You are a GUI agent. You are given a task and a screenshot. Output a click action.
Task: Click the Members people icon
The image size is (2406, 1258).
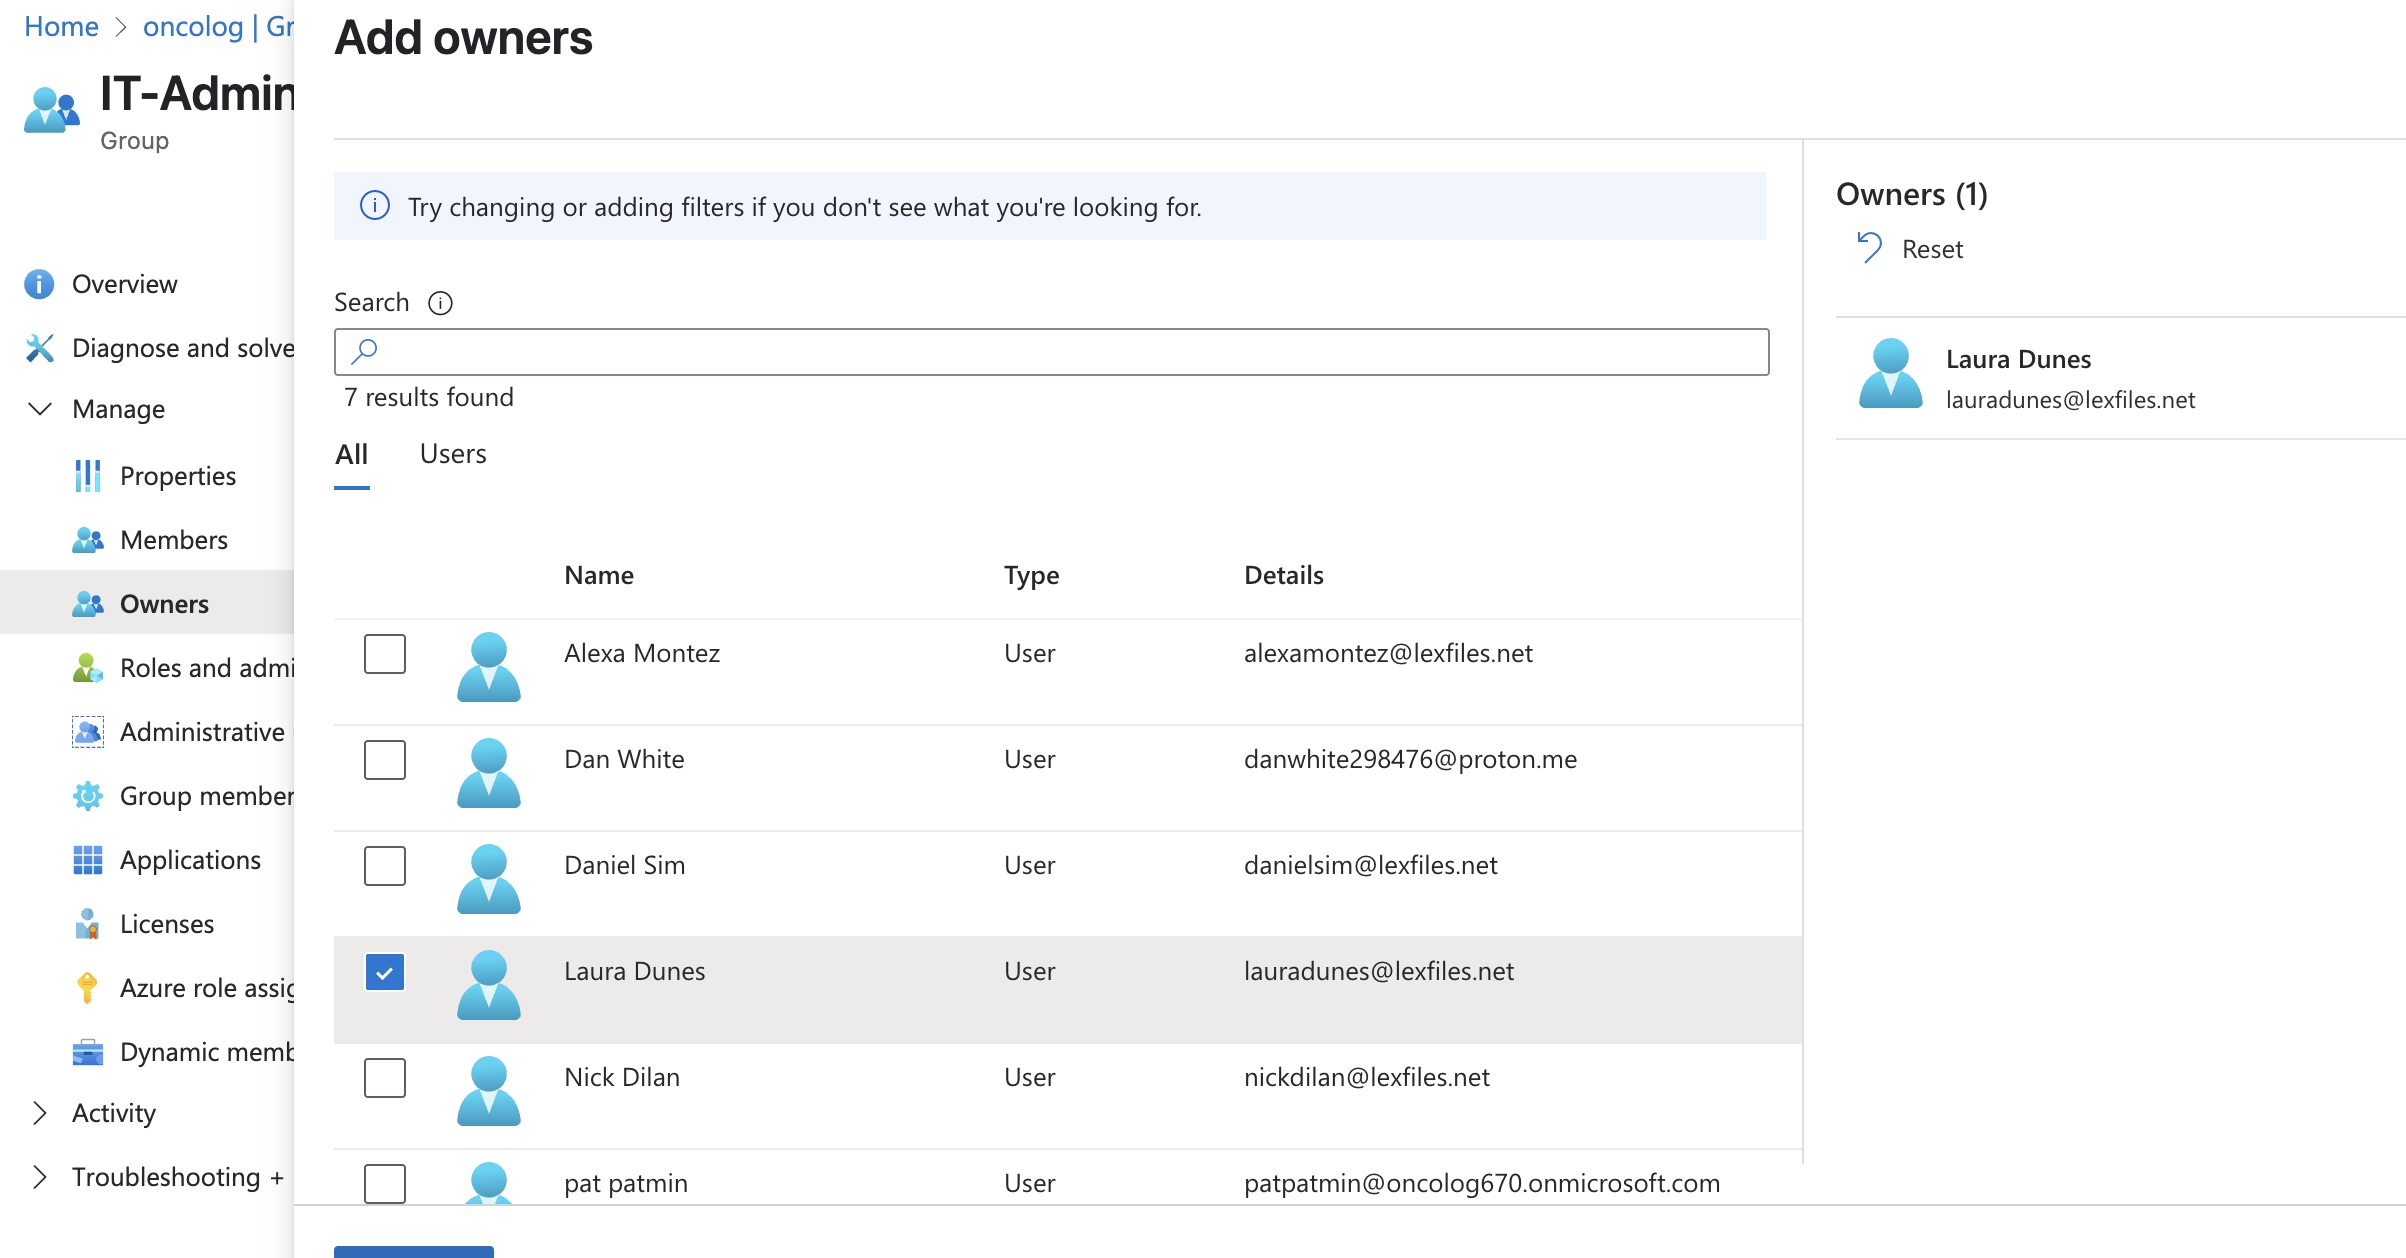tap(88, 540)
